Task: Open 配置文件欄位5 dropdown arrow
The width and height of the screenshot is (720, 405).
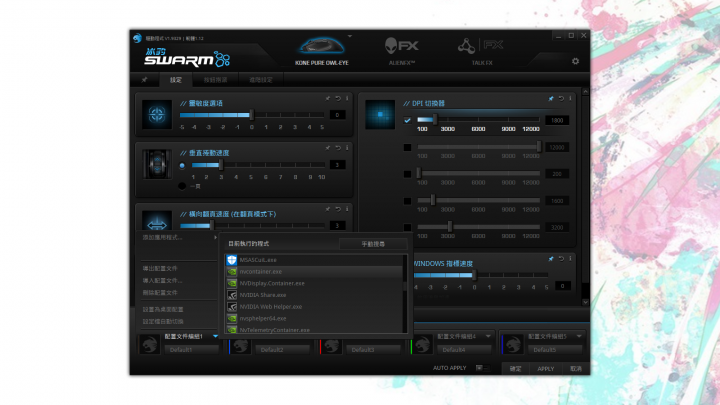Action: (x=579, y=337)
